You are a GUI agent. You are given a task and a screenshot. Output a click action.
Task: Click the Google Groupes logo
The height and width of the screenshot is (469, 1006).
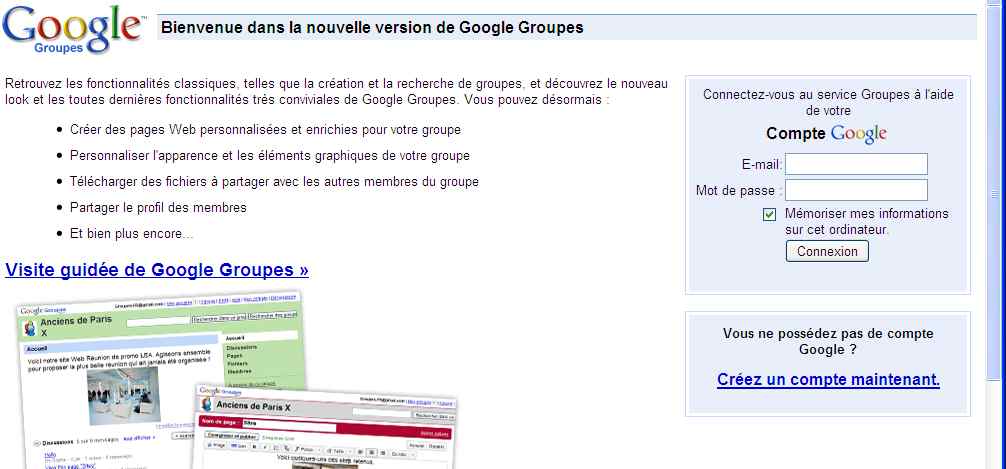[x=74, y=29]
